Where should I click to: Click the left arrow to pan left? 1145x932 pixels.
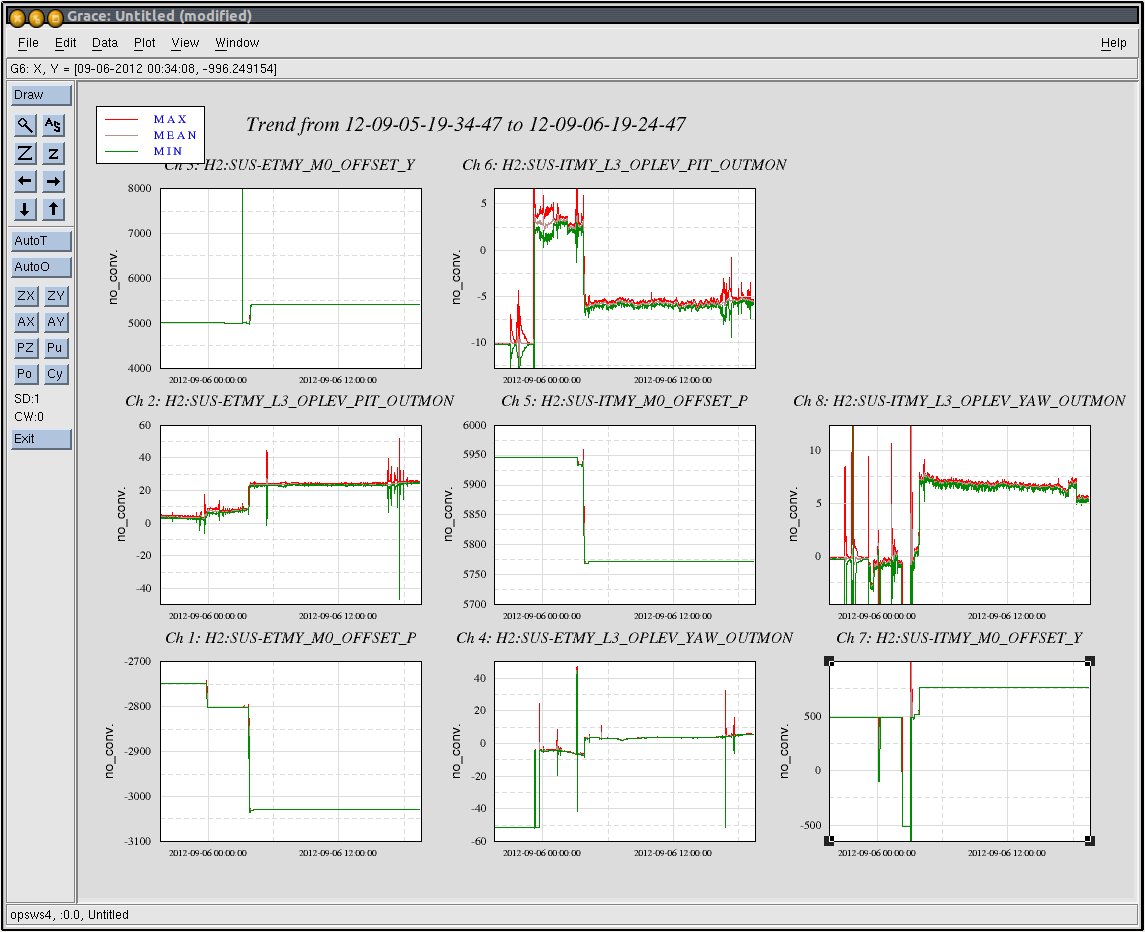coord(26,181)
